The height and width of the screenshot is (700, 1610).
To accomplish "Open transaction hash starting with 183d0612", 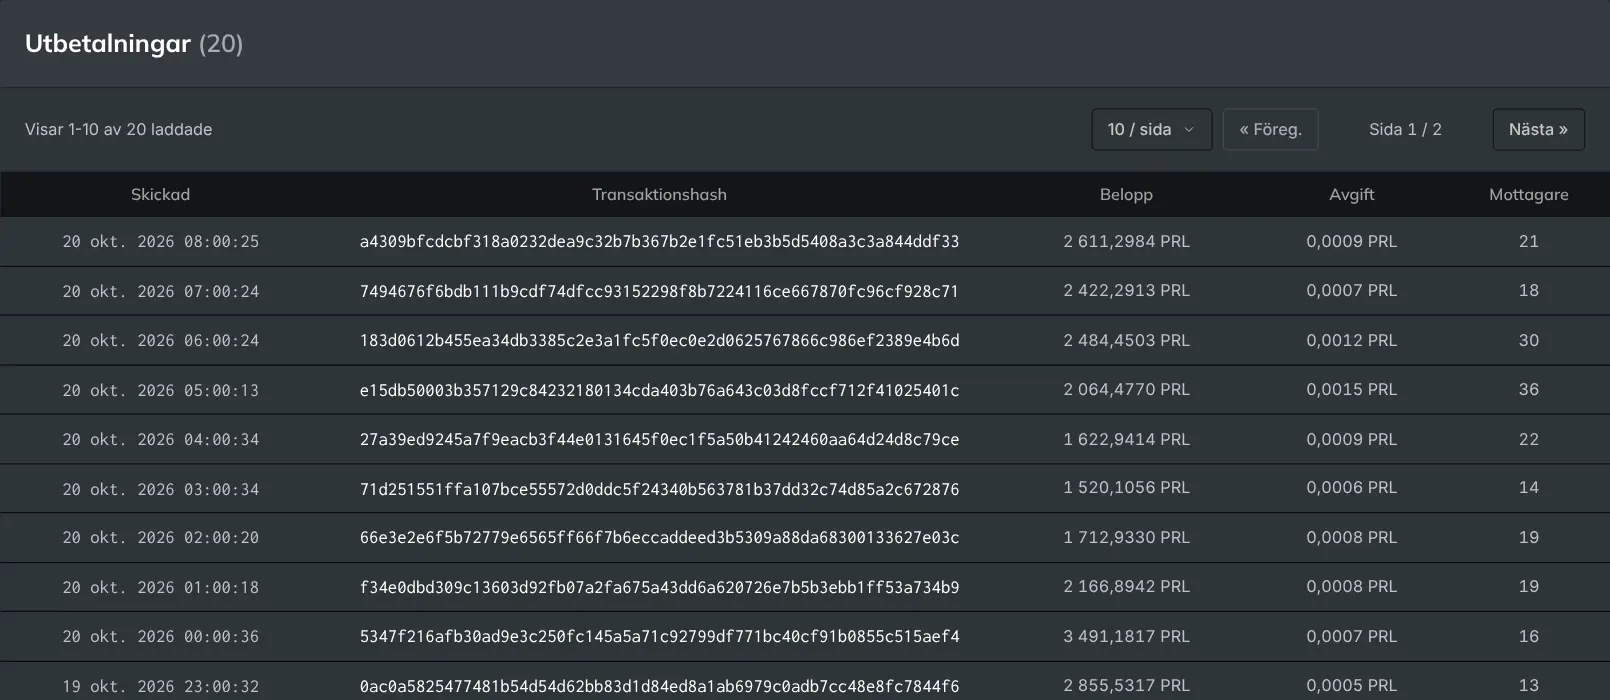I will (x=659, y=340).
